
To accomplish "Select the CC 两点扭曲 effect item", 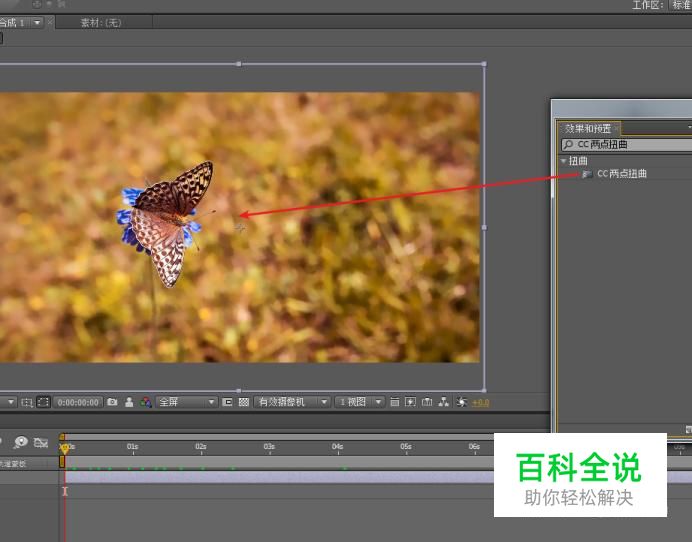I will tap(622, 173).
